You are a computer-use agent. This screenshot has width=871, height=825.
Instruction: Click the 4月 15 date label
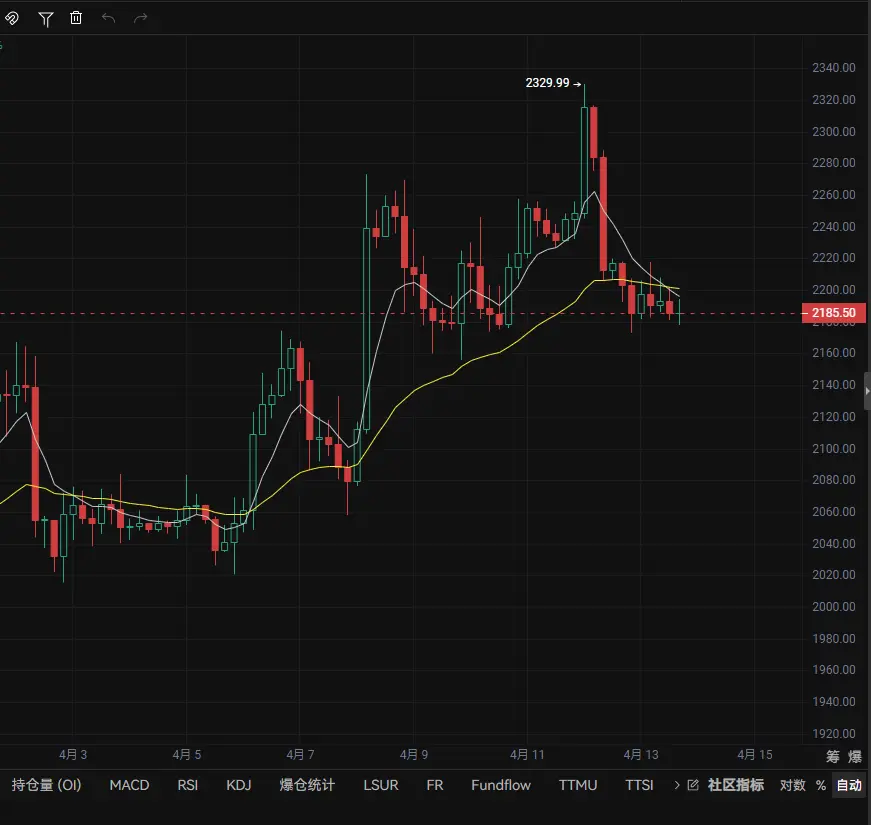(754, 754)
